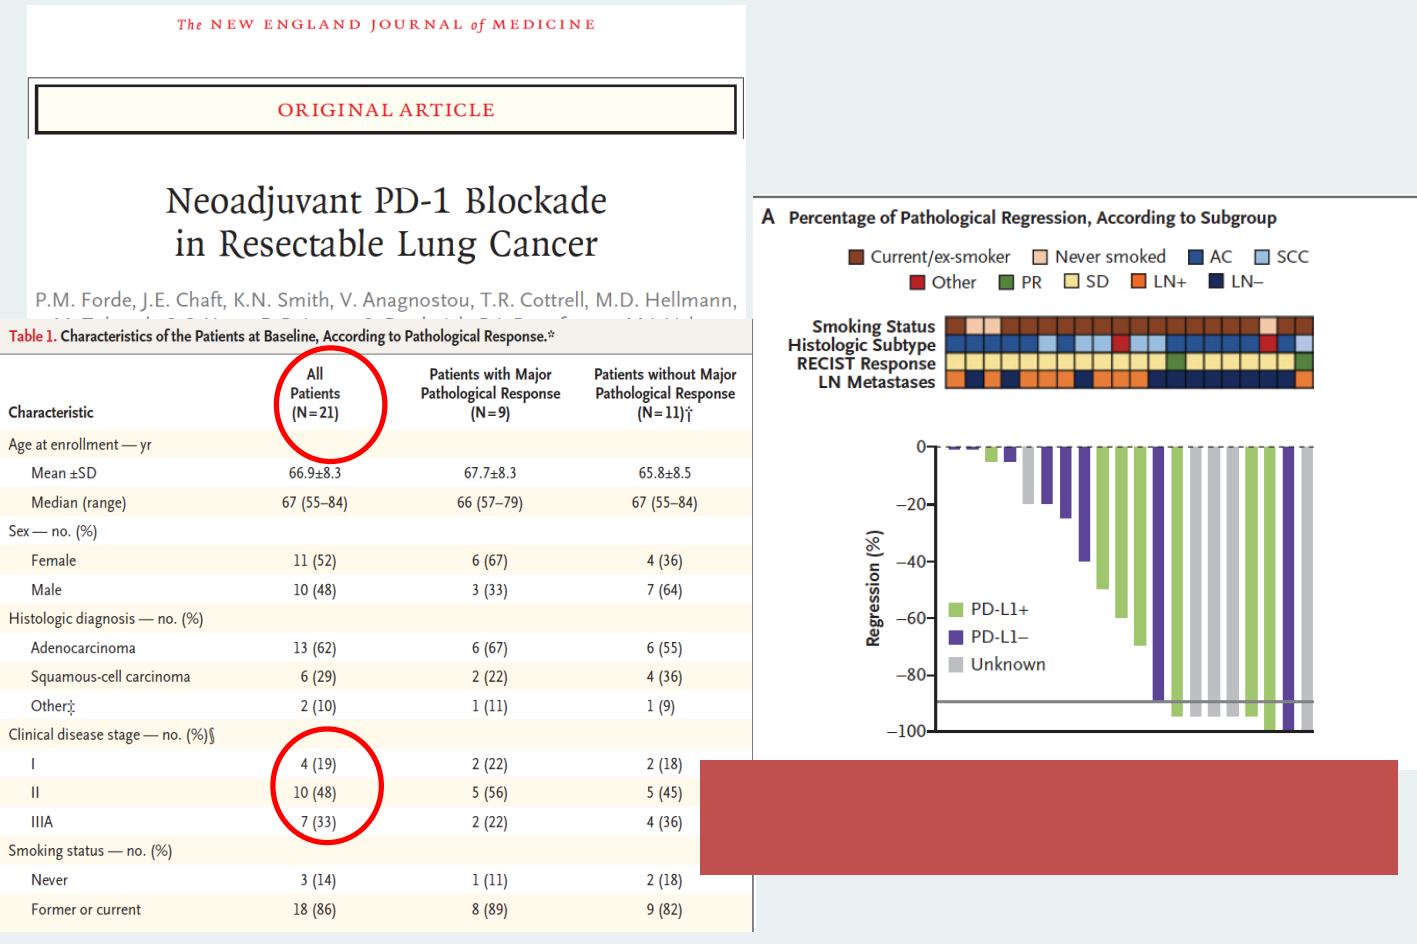Click the 'All Patients (N=21)' column header

315,393
